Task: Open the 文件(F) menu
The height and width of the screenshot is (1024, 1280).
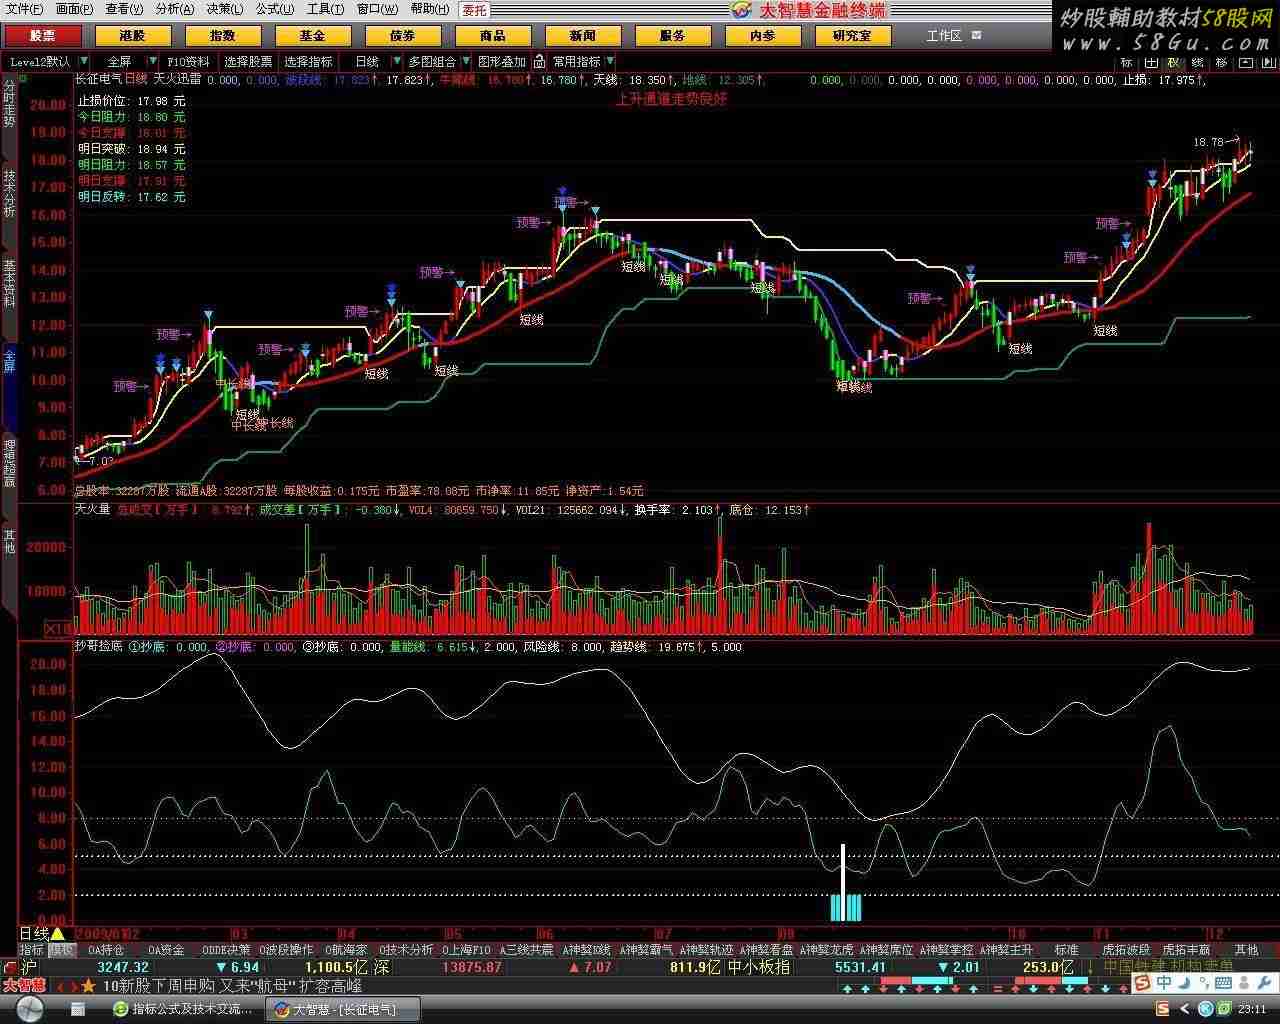Action: coord(25,9)
